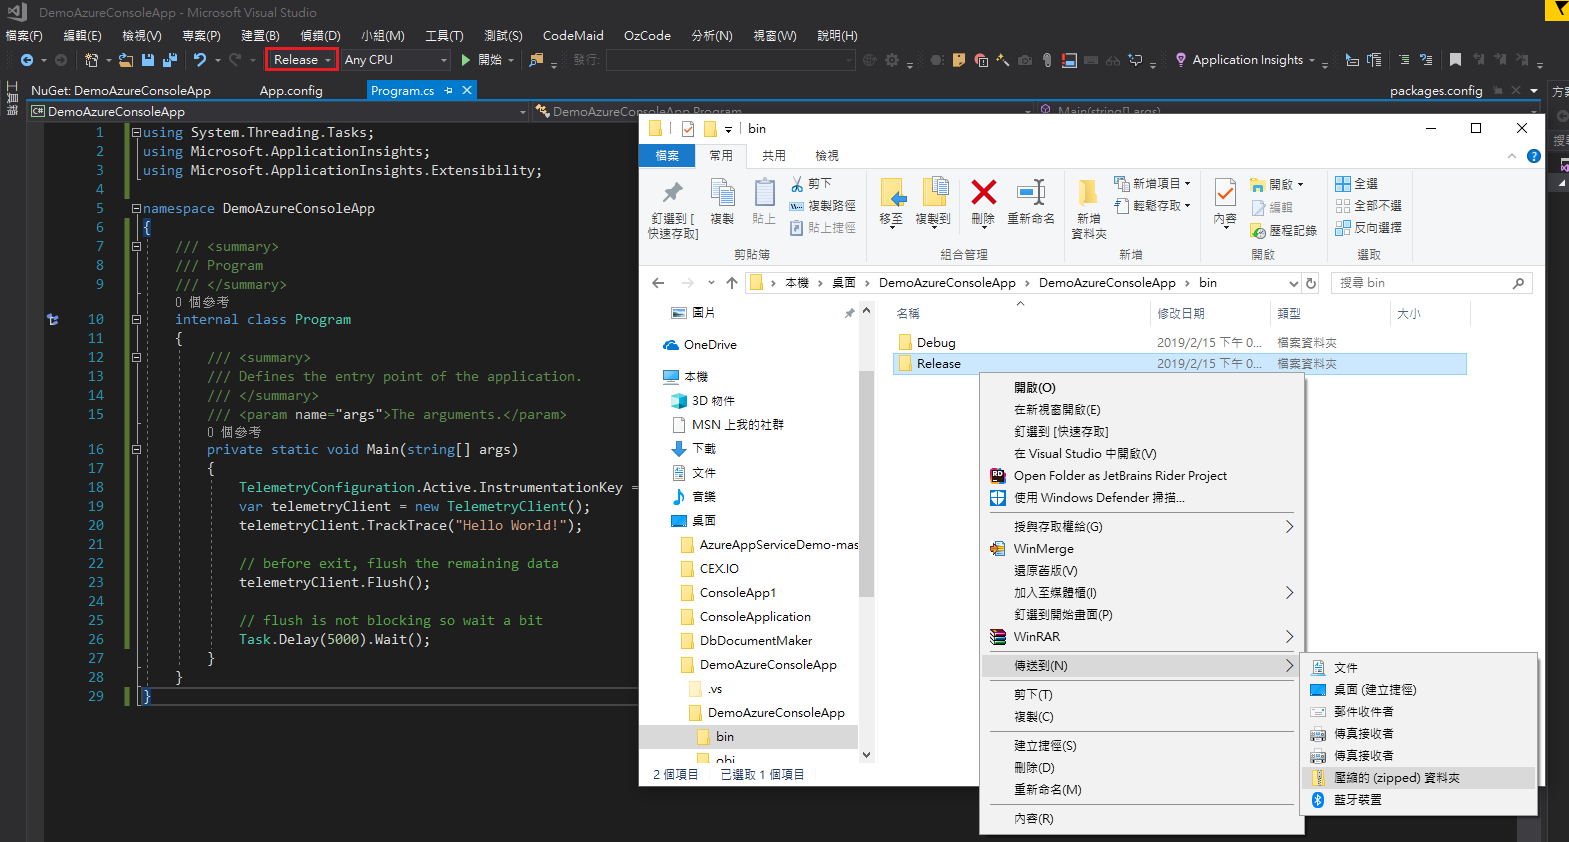Switch to the App.config editor tab

pyautogui.click(x=291, y=91)
